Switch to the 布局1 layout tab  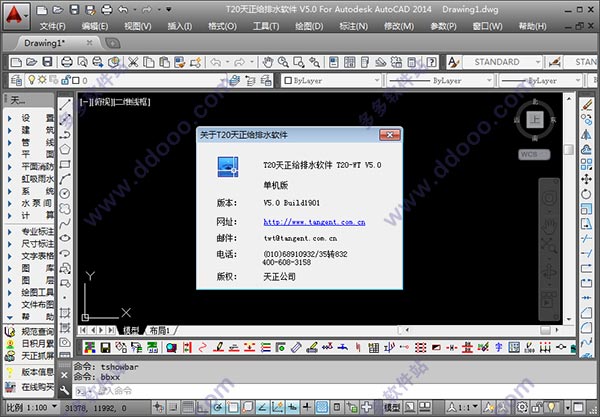pos(159,329)
